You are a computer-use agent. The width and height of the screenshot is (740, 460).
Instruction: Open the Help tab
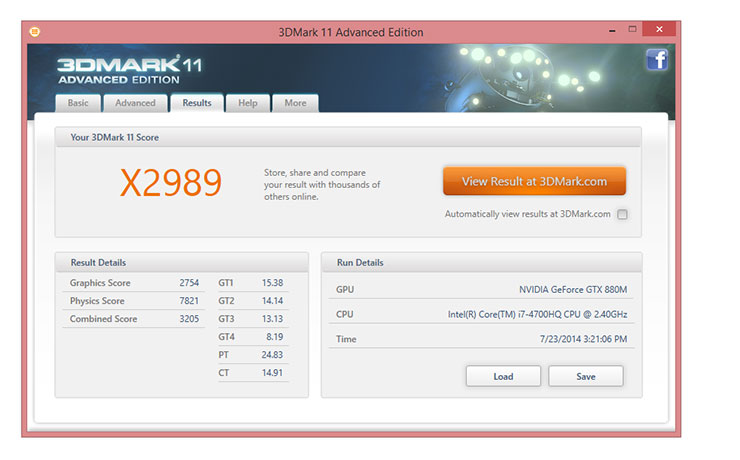click(248, 103)
